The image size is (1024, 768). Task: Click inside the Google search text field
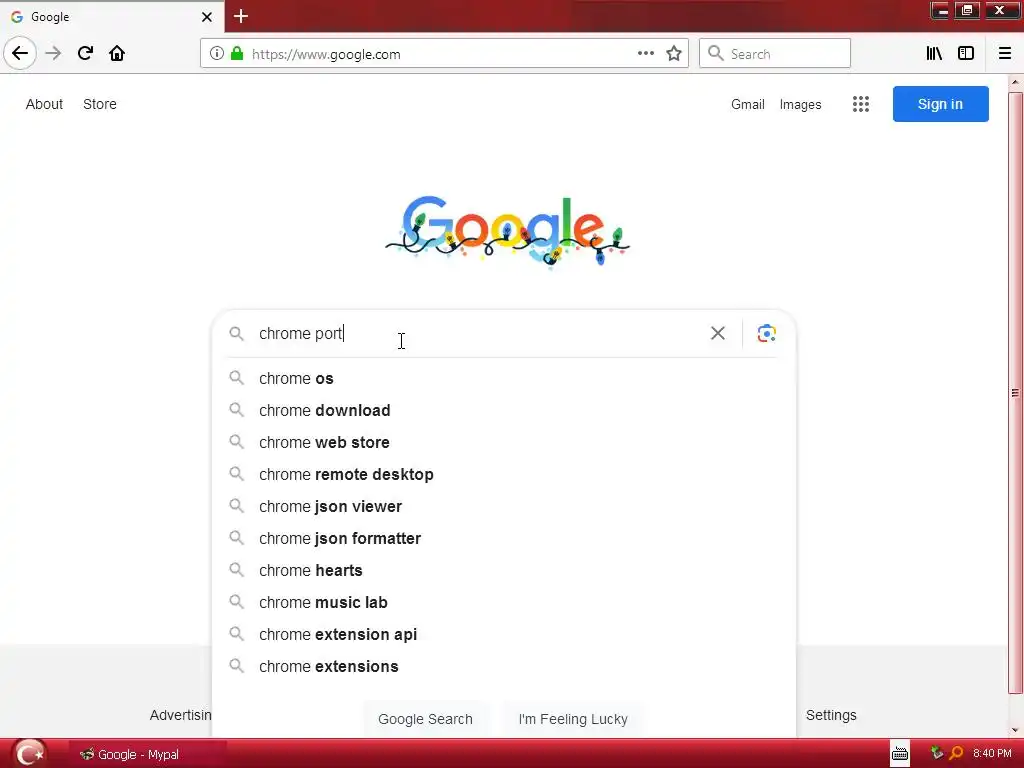tap(480, 334)
